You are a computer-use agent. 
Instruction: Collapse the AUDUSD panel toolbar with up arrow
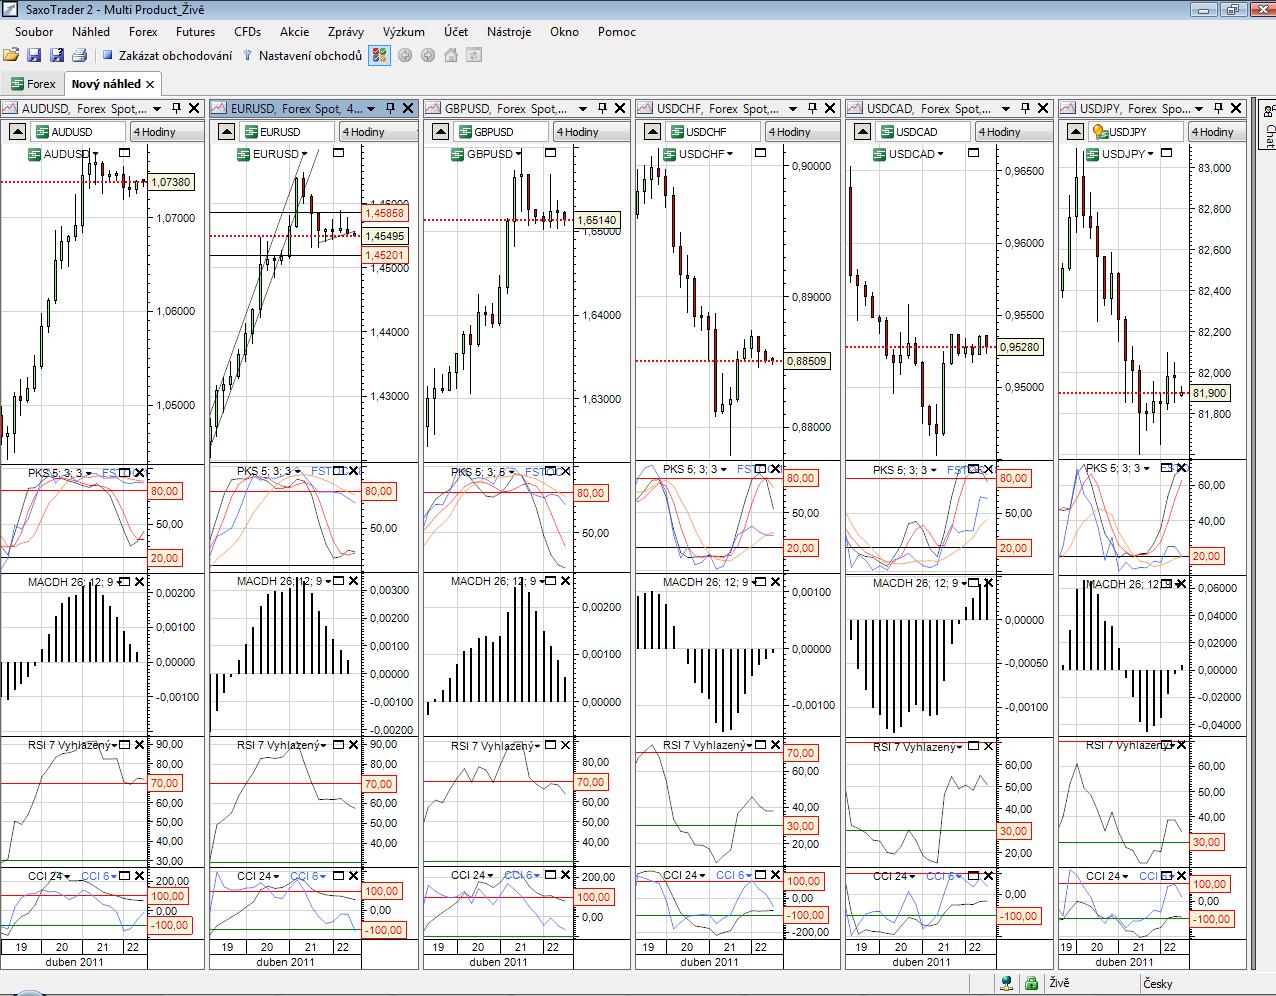coord(17,131)
